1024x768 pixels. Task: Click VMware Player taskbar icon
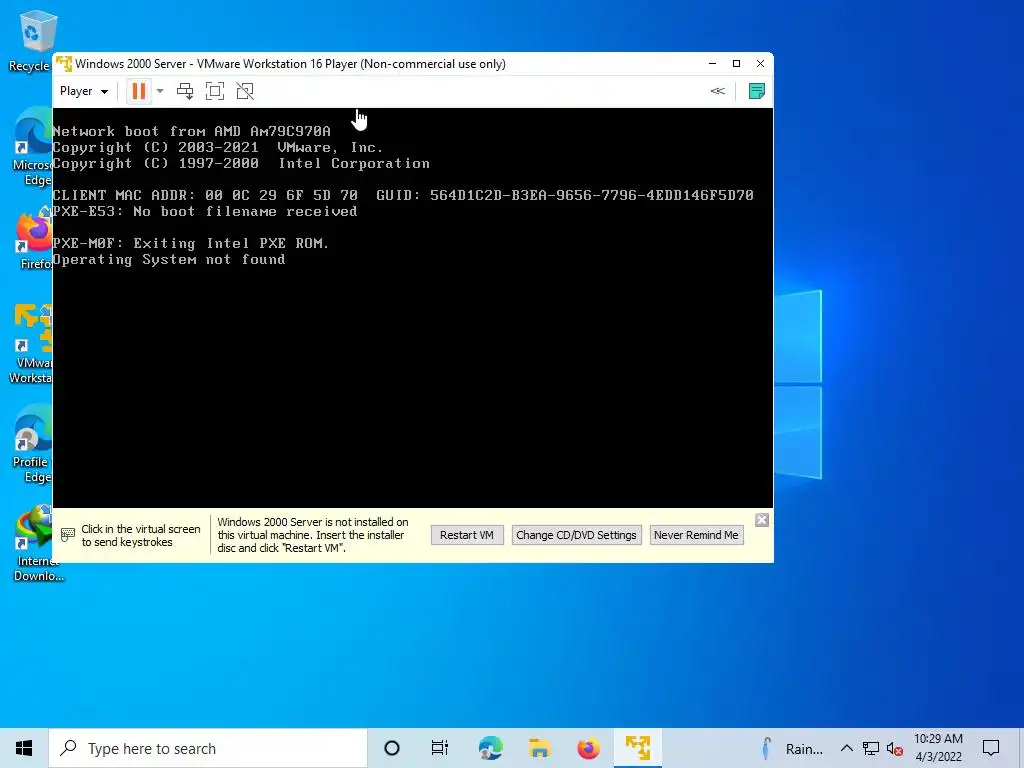[637, 748]
